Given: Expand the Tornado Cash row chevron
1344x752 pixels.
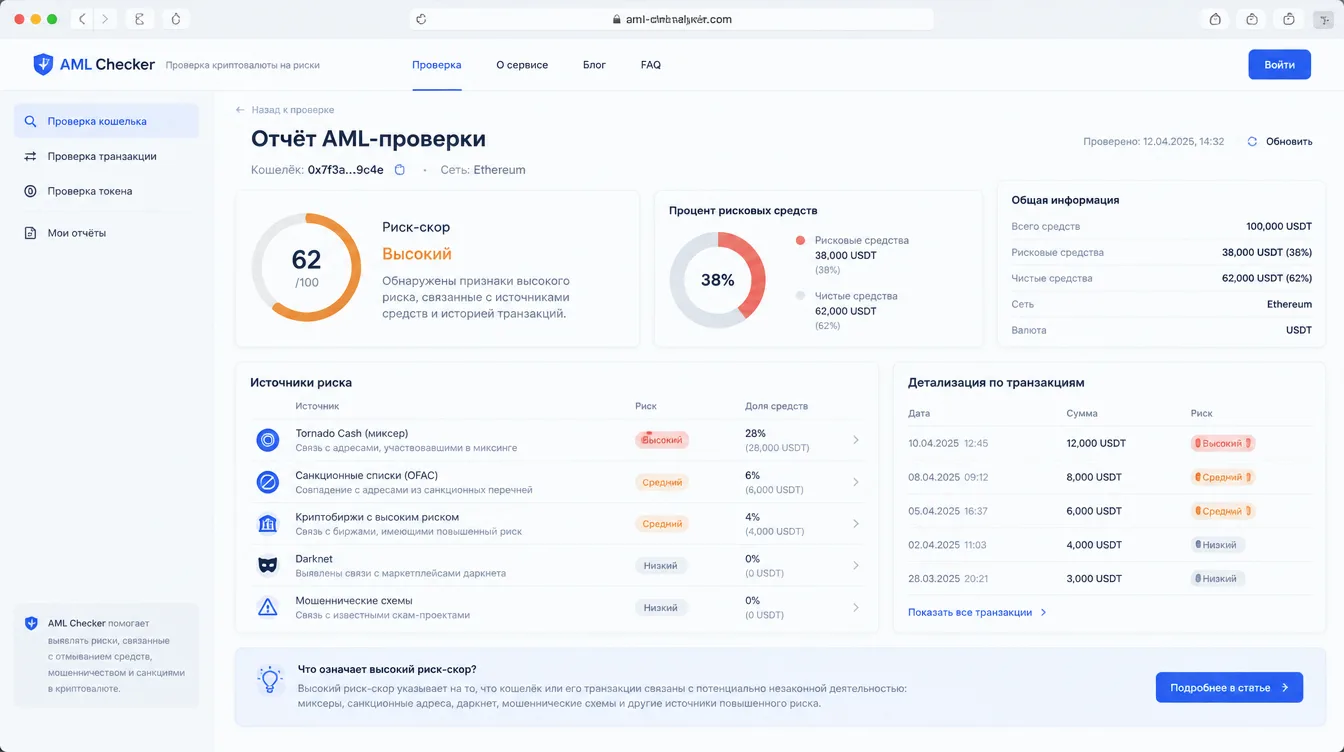Looking at the screenshot, I should pyautogui.click(x=856, y=440).
